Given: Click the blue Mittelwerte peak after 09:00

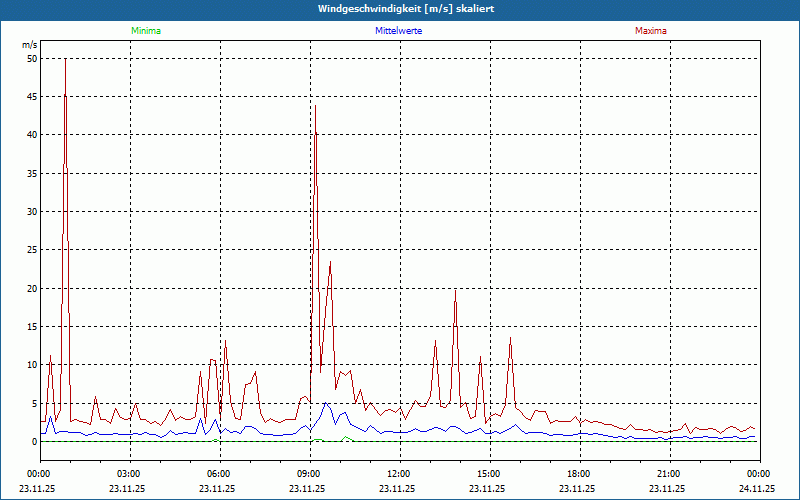Looking at the screenshot, I should pos(326,404).
